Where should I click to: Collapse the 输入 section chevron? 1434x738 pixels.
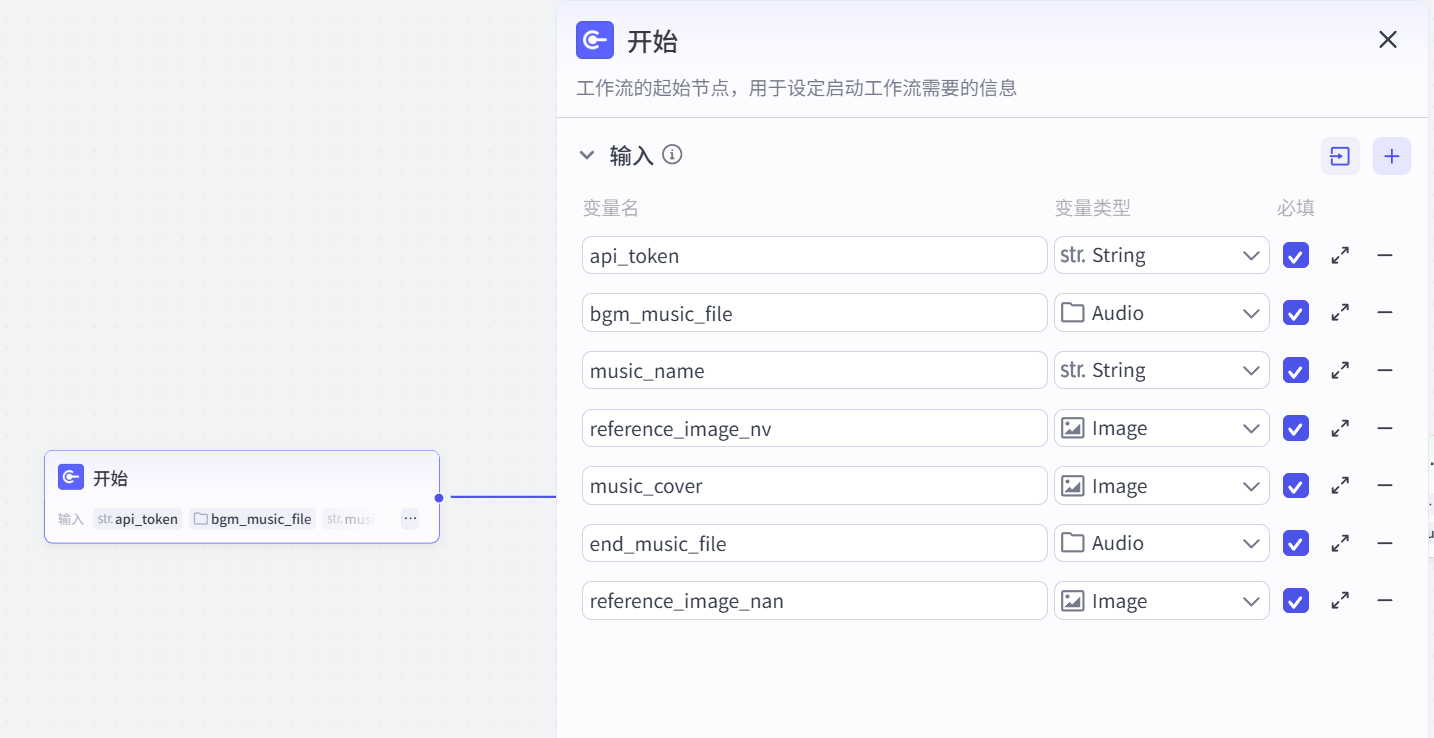[x=587, y=155]
